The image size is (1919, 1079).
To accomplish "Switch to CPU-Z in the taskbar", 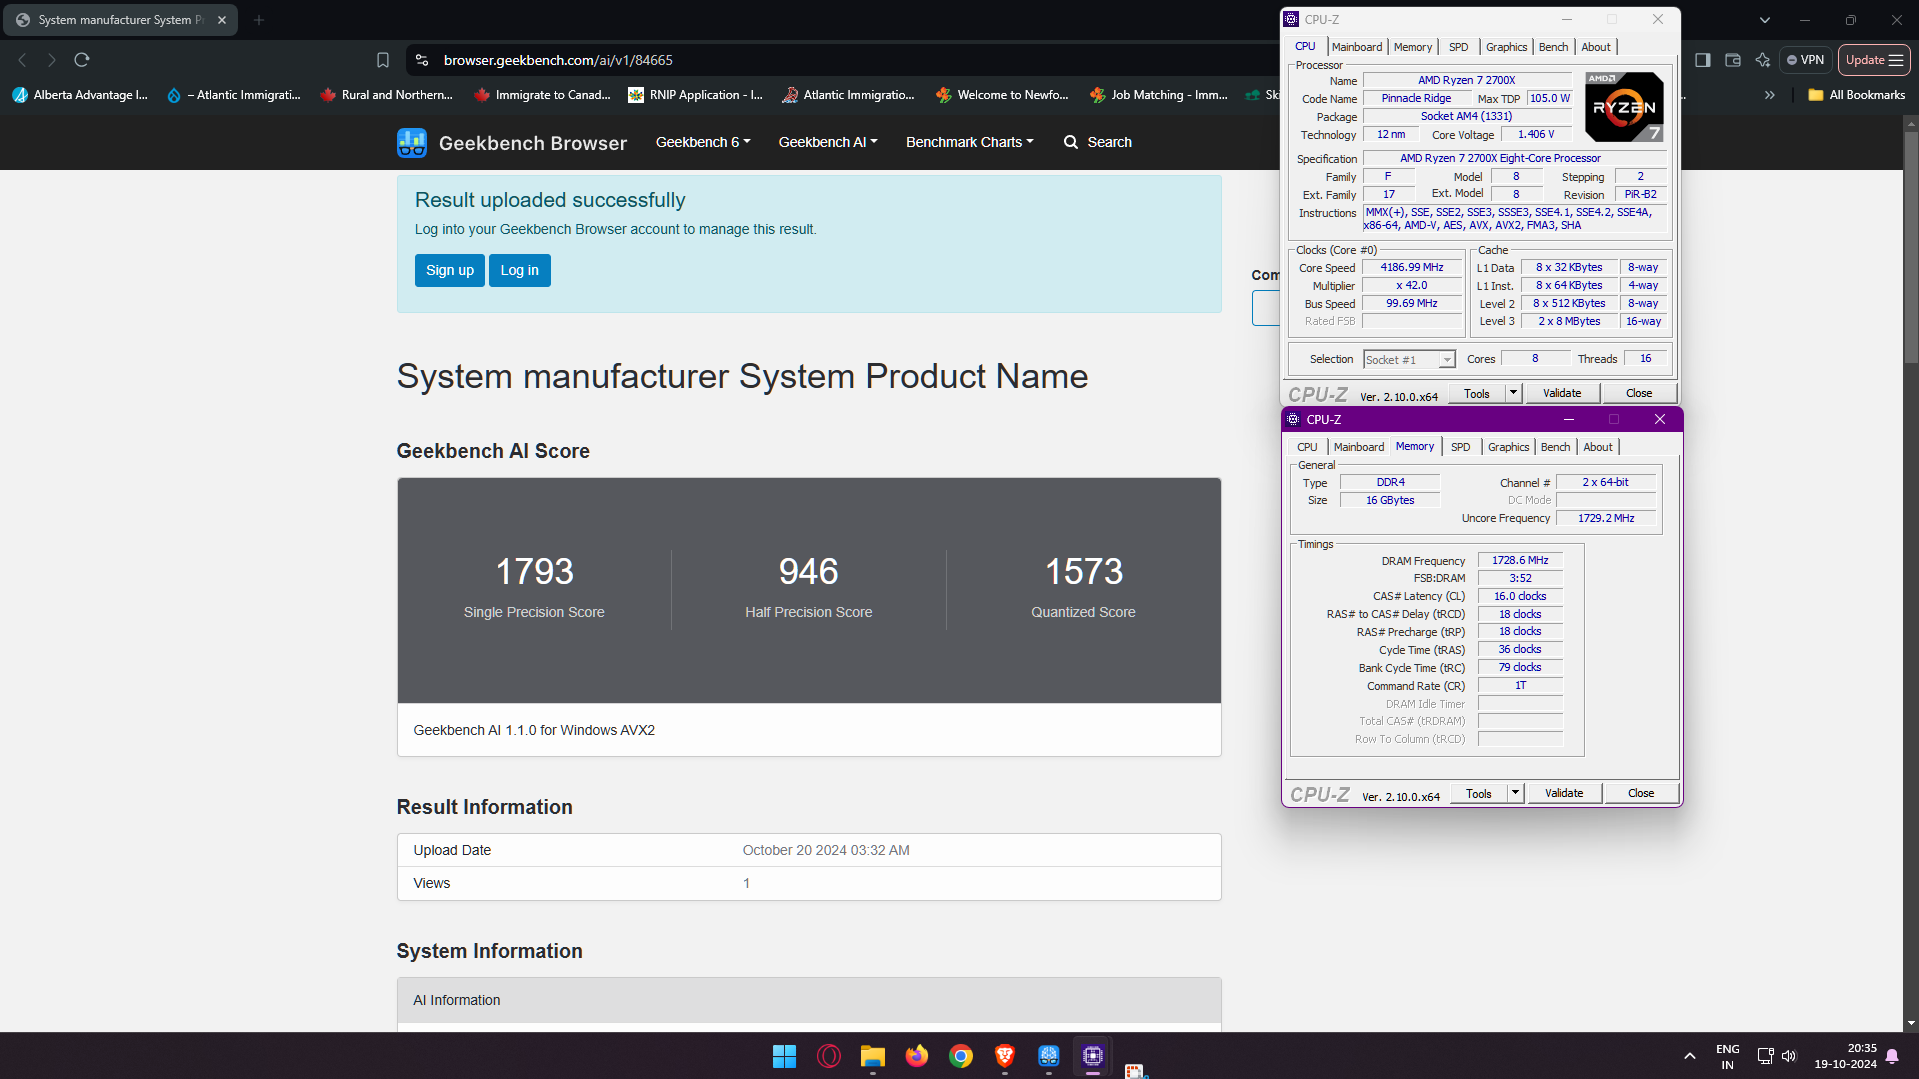I will coord(1093,1056).
